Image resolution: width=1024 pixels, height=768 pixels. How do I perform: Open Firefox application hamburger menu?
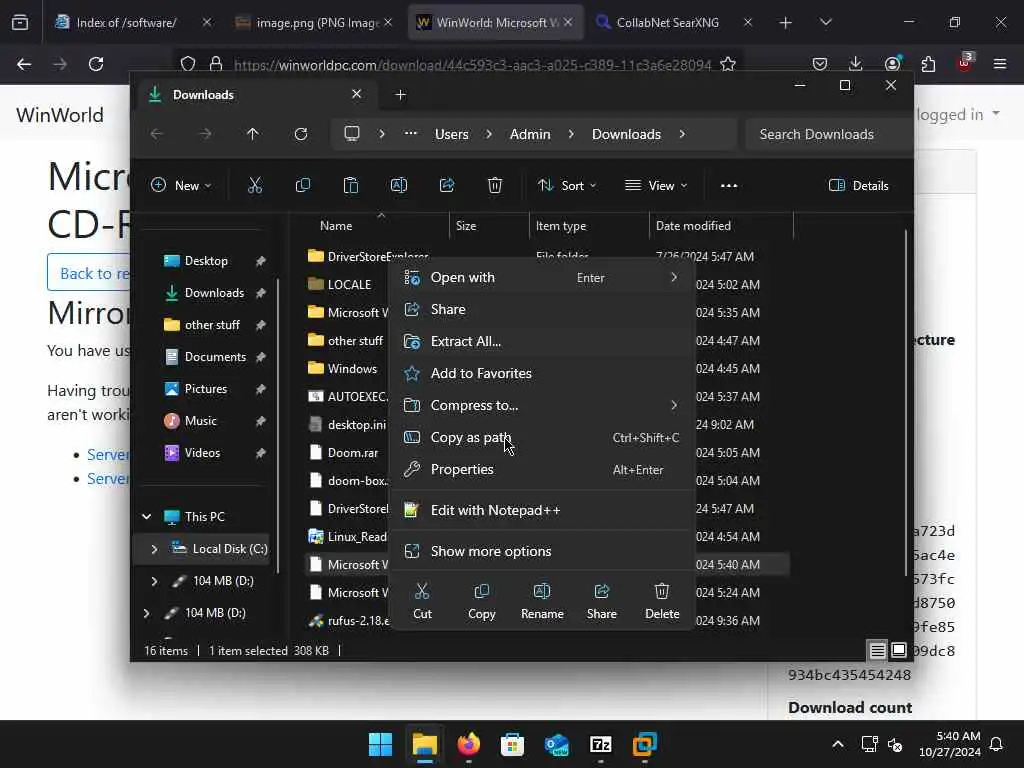click(x=1000, y=64)
